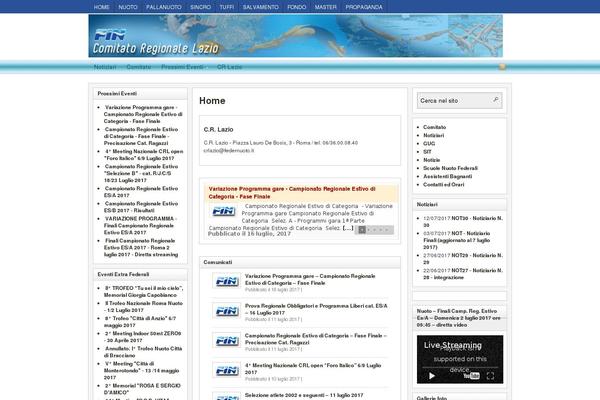Click FIN icon beside Variazione Programma gare comunicato
Viewport: 600px width, 400px height.
[x=227, y=281]
